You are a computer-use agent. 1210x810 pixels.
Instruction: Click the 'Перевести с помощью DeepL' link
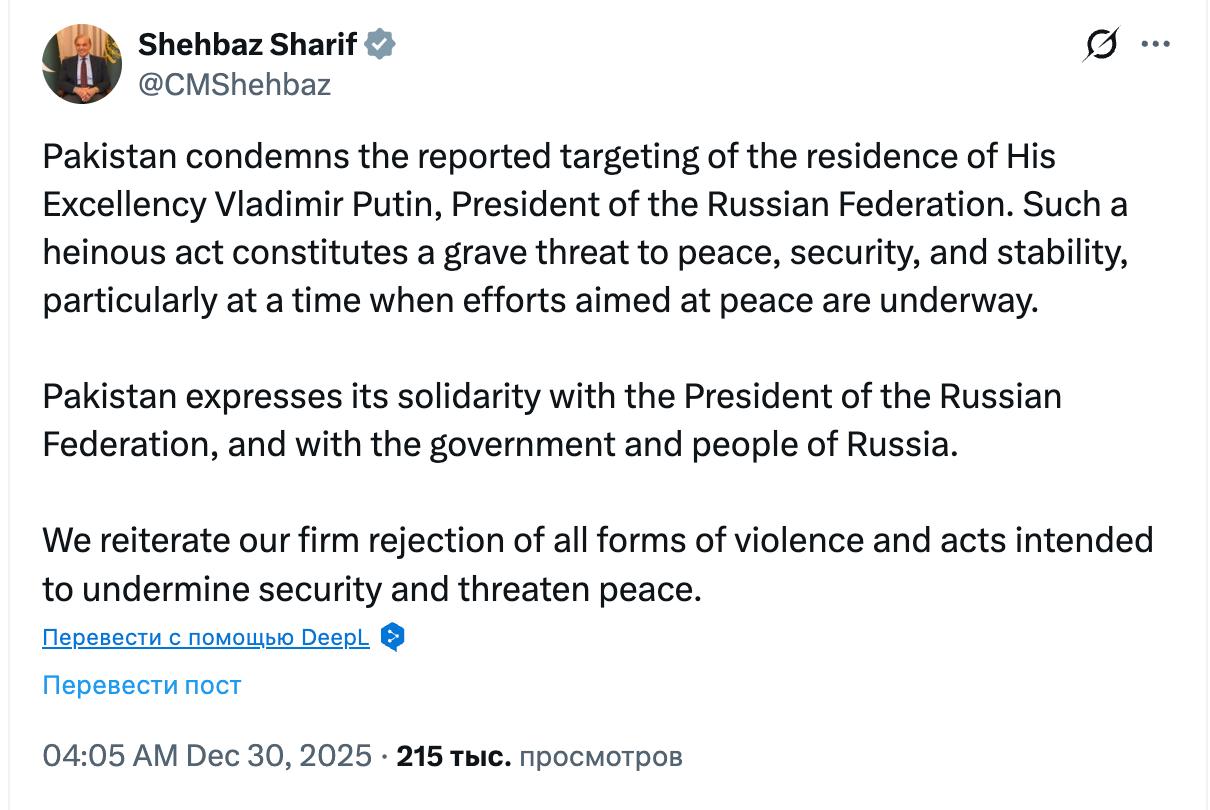click(x=206, y=638)
